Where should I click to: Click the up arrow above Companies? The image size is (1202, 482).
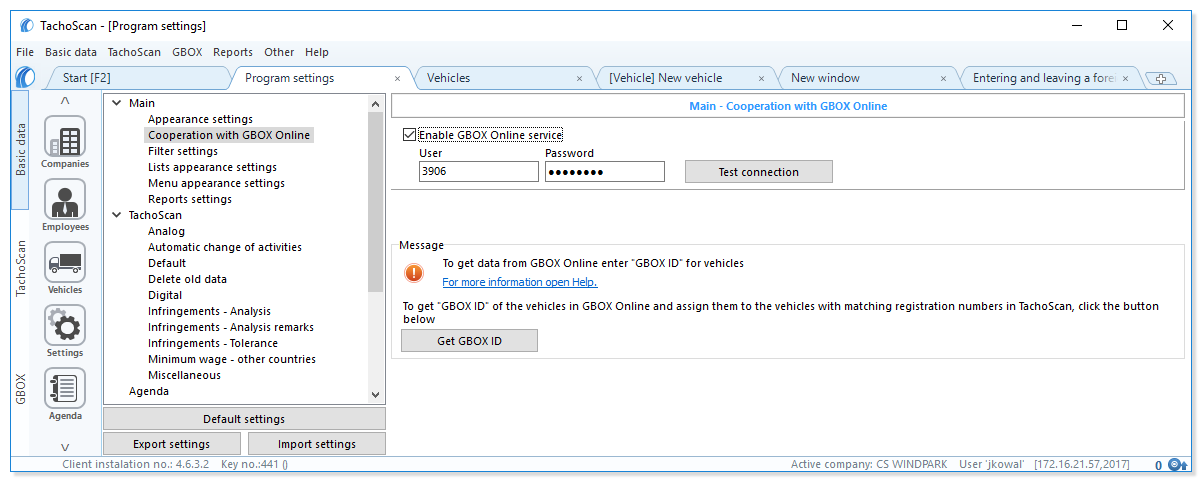tap(65, 100)
